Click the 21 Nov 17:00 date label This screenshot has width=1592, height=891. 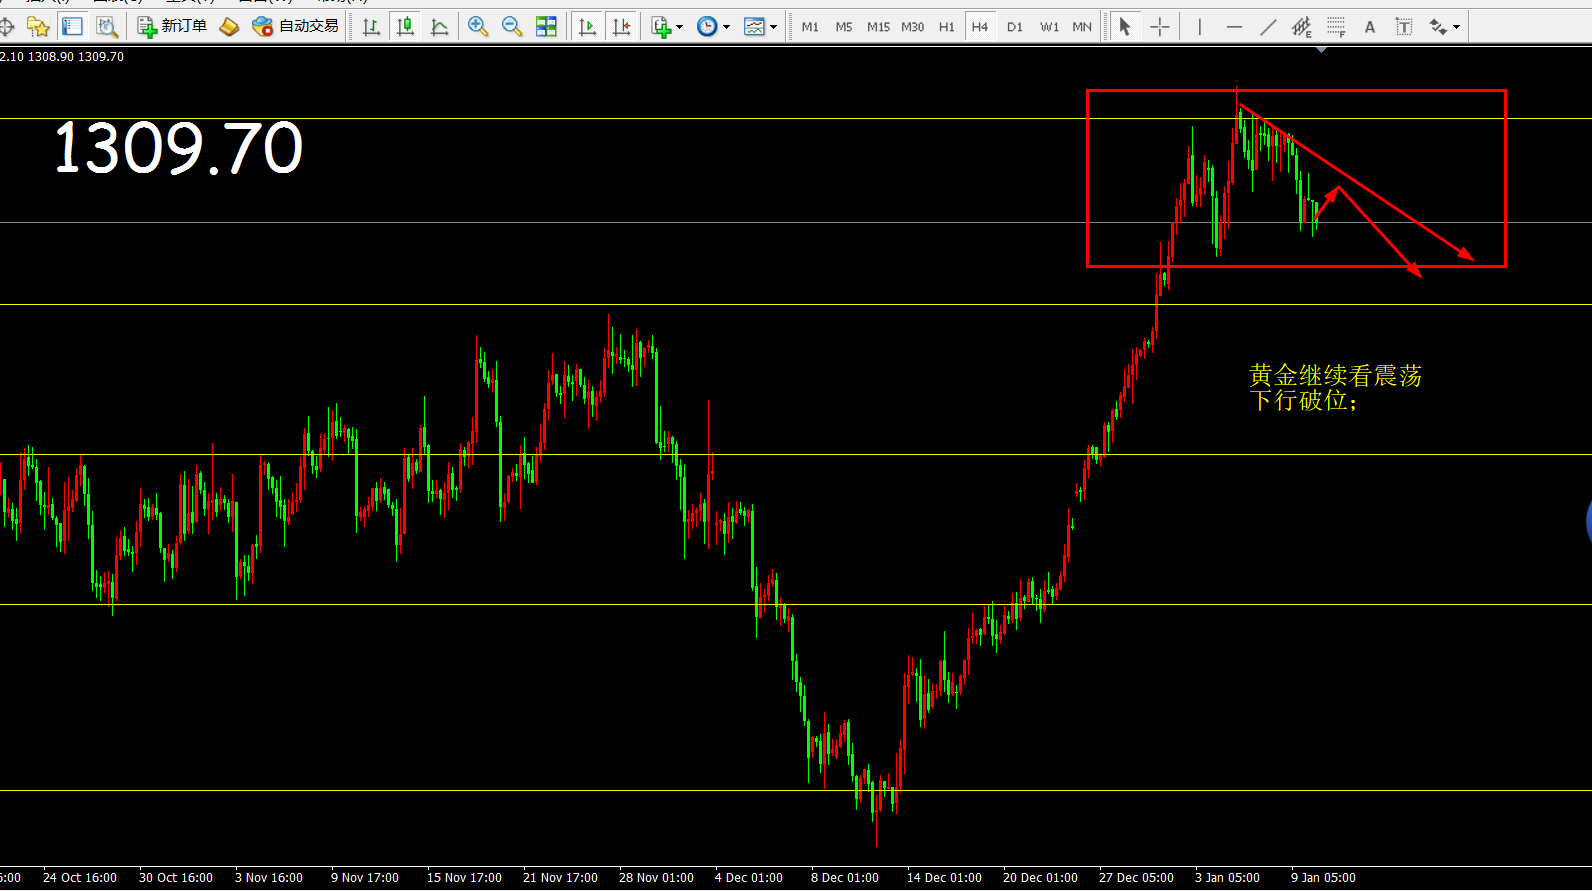click(x=560, y=878)
